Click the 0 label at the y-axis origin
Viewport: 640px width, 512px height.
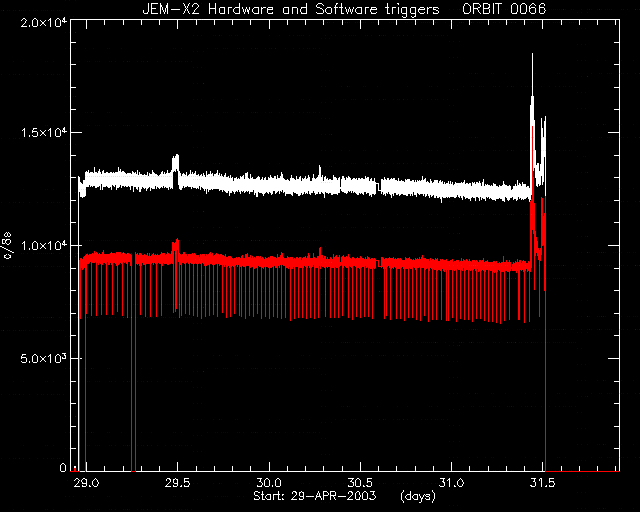click(x=62, y=467)
